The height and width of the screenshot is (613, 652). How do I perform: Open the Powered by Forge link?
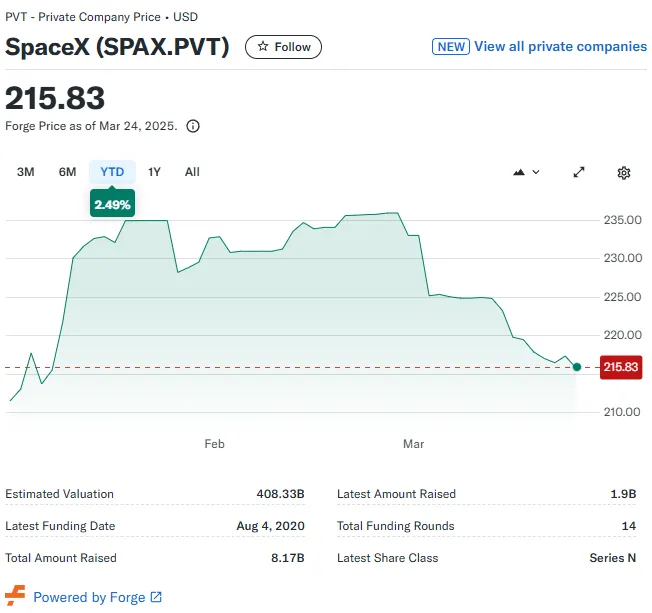pos(89,597)
